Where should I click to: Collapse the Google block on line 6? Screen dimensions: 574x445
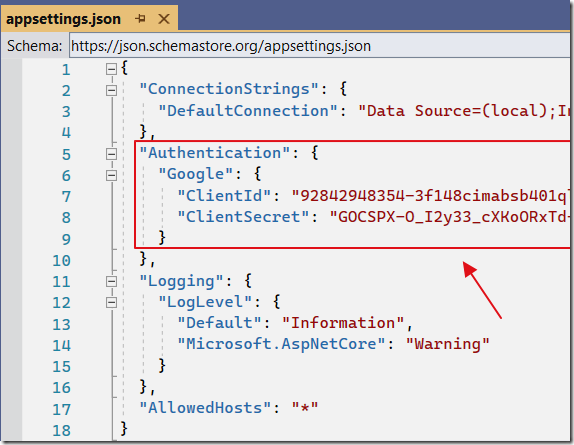pyautogui.click(x=111, y=175)
